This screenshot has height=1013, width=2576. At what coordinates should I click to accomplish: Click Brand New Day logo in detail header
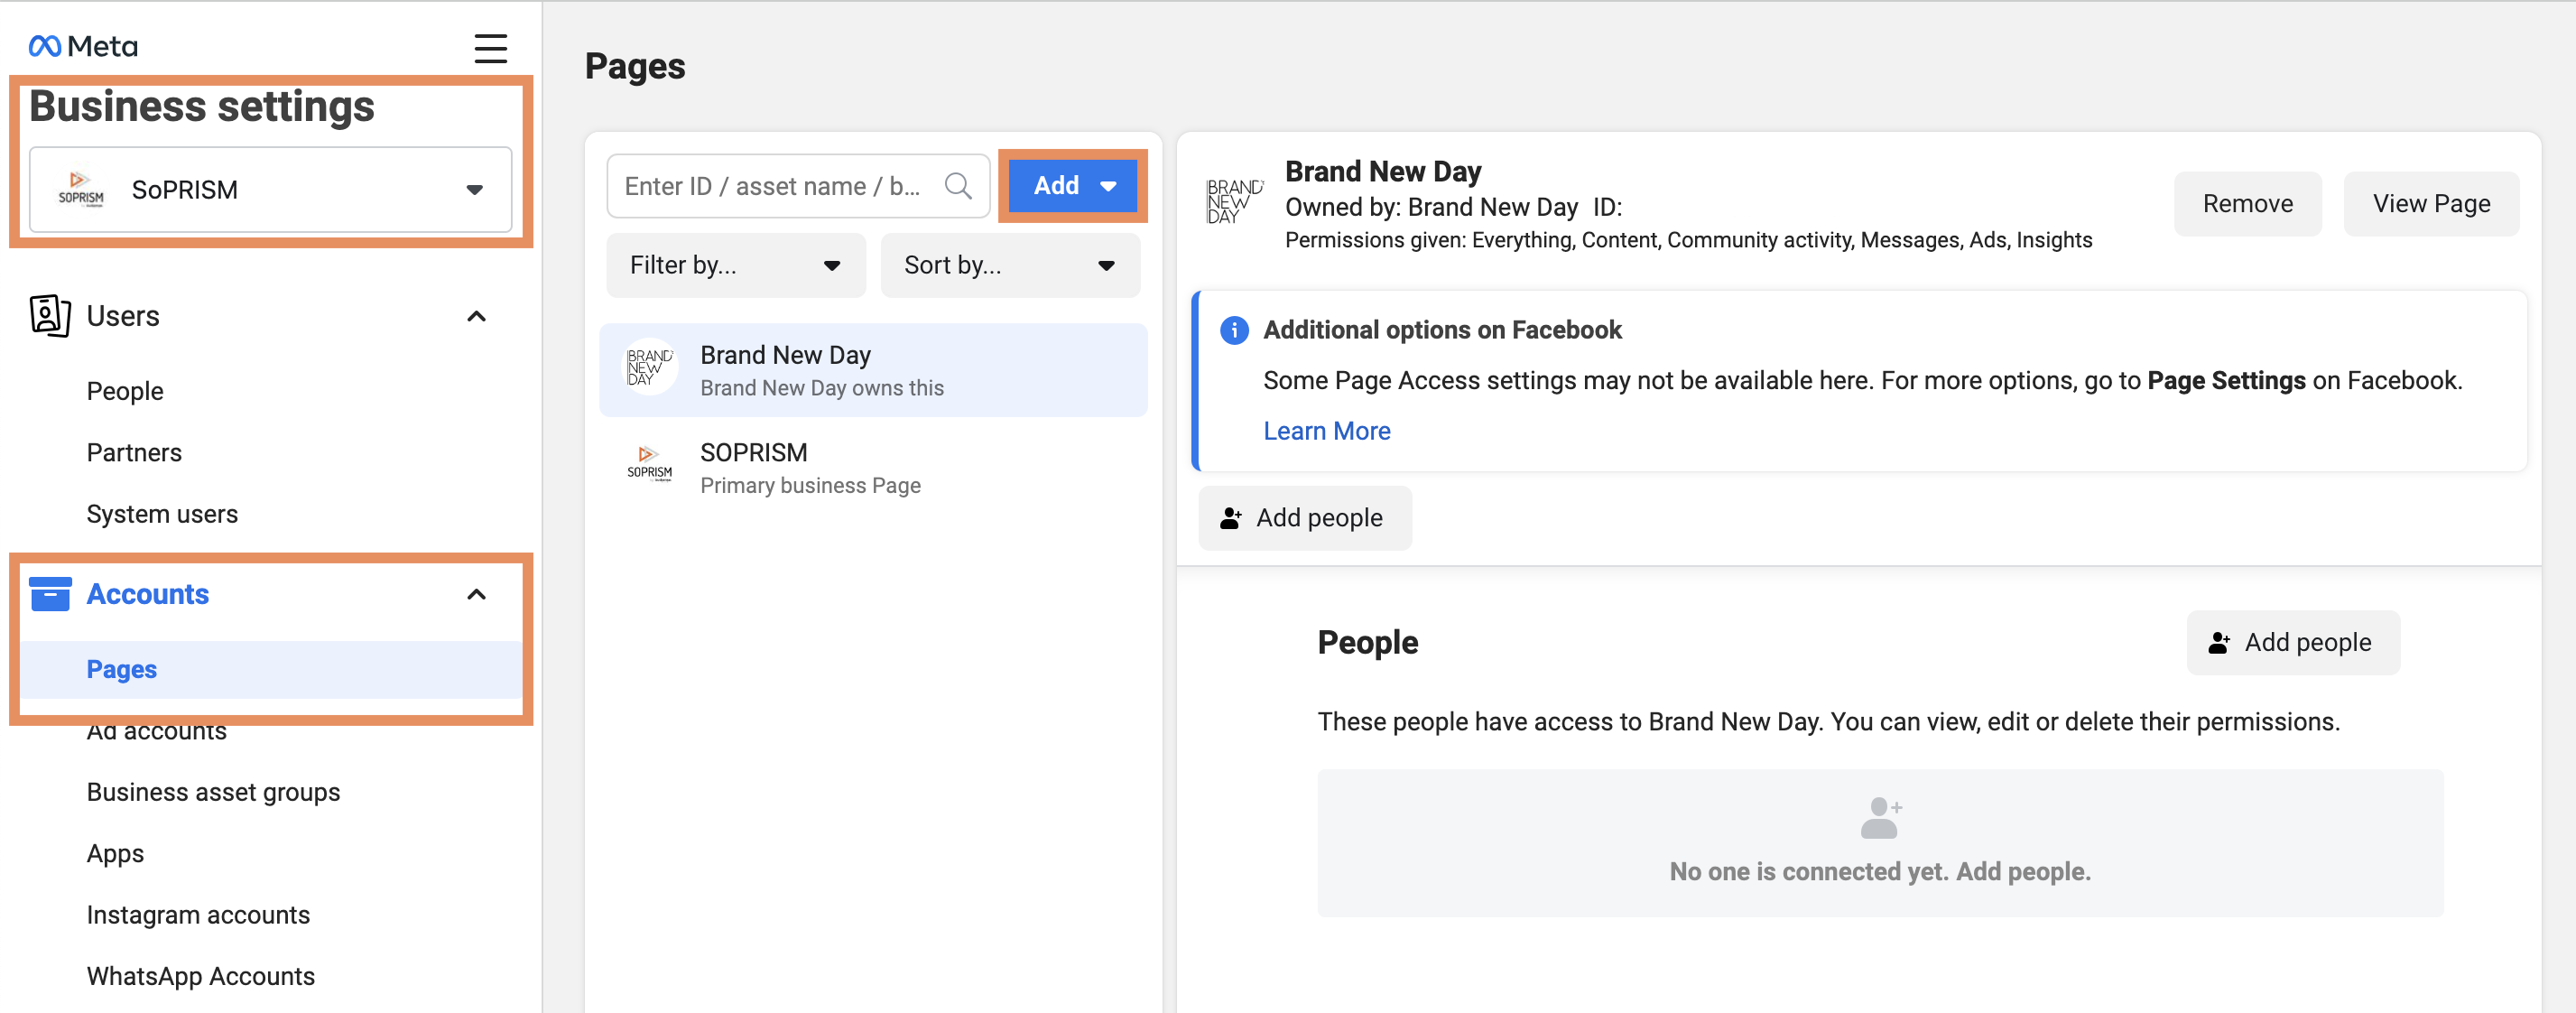(x=1235, y=201)
